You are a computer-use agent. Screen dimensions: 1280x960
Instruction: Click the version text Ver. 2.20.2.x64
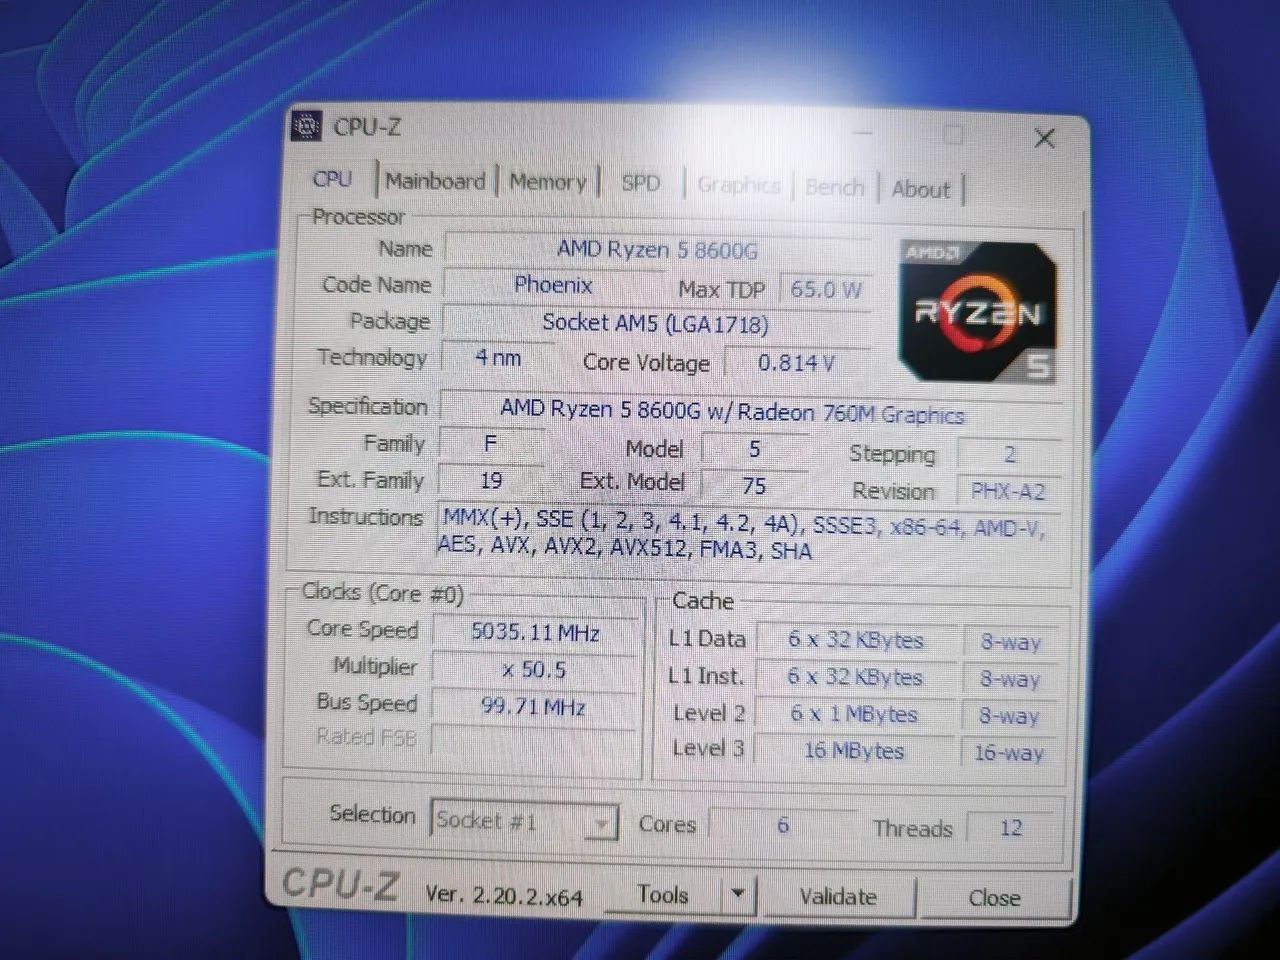click(504, 895)
